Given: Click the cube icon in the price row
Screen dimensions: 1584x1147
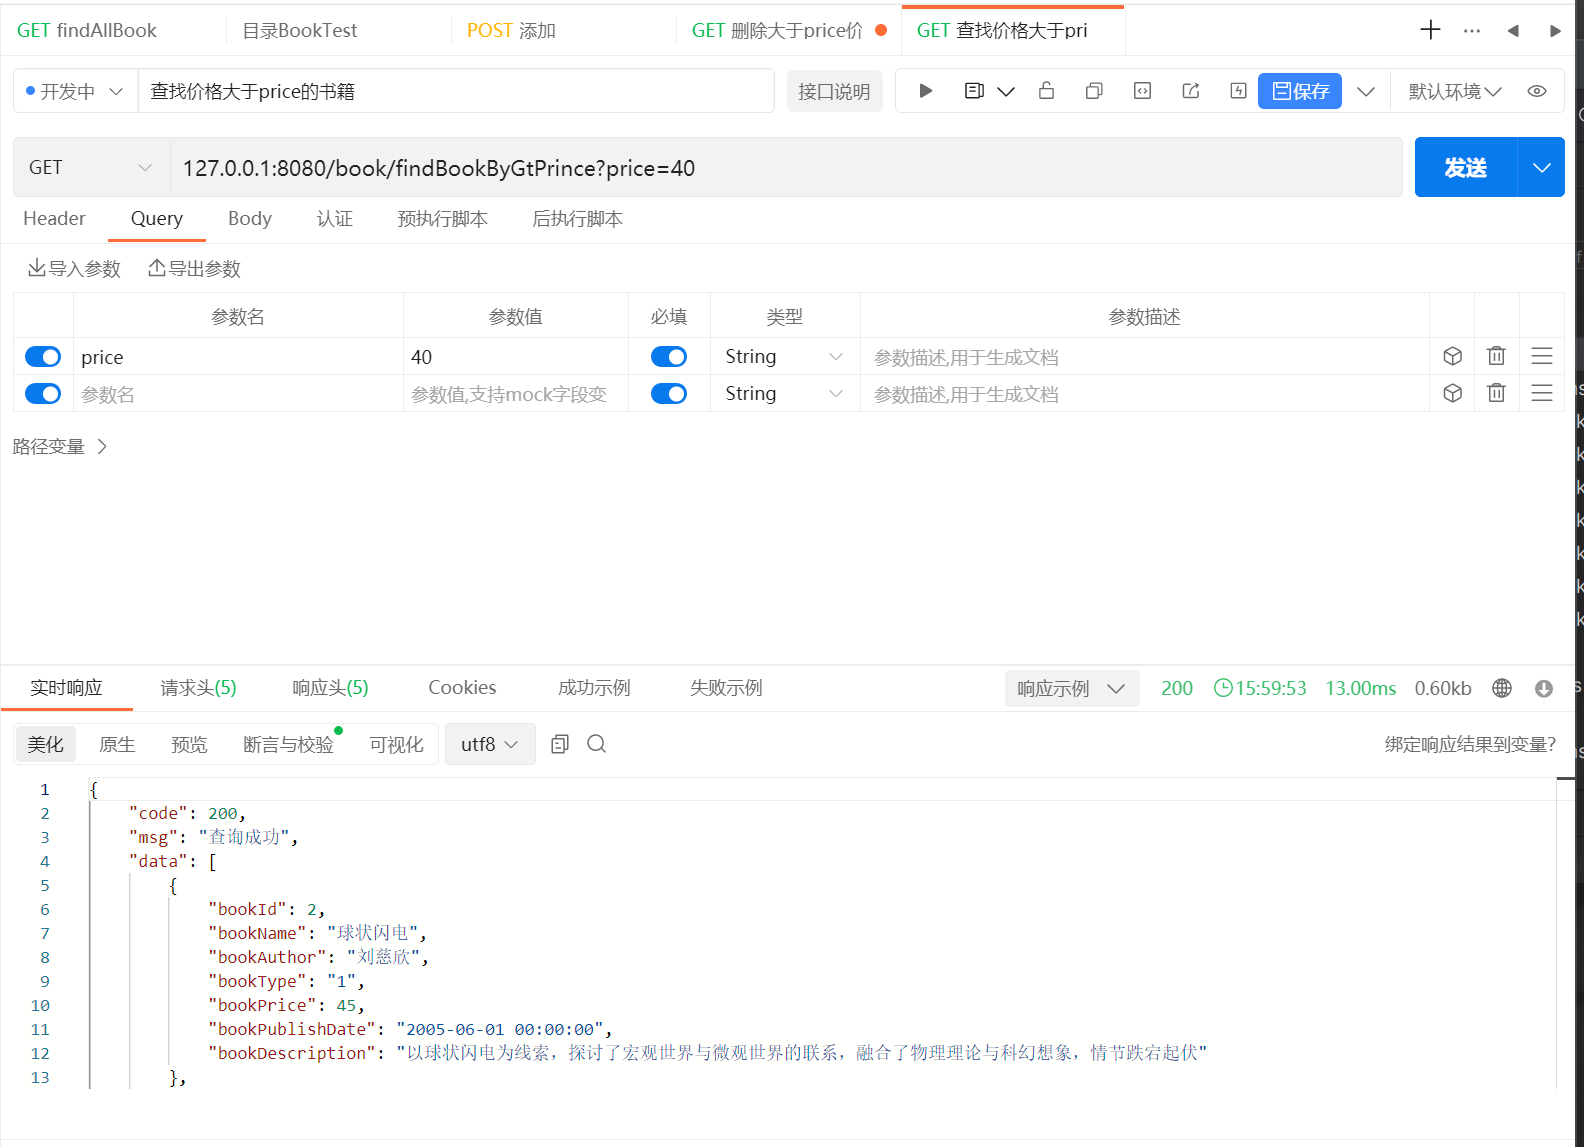Looking at the screenshot, I should coord(1452,356).
